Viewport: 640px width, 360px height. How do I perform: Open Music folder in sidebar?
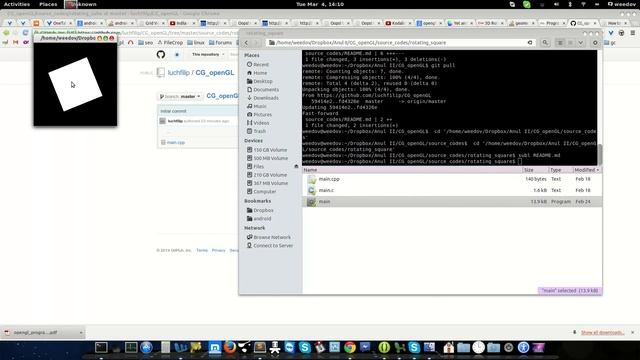(x=256, y=106)
